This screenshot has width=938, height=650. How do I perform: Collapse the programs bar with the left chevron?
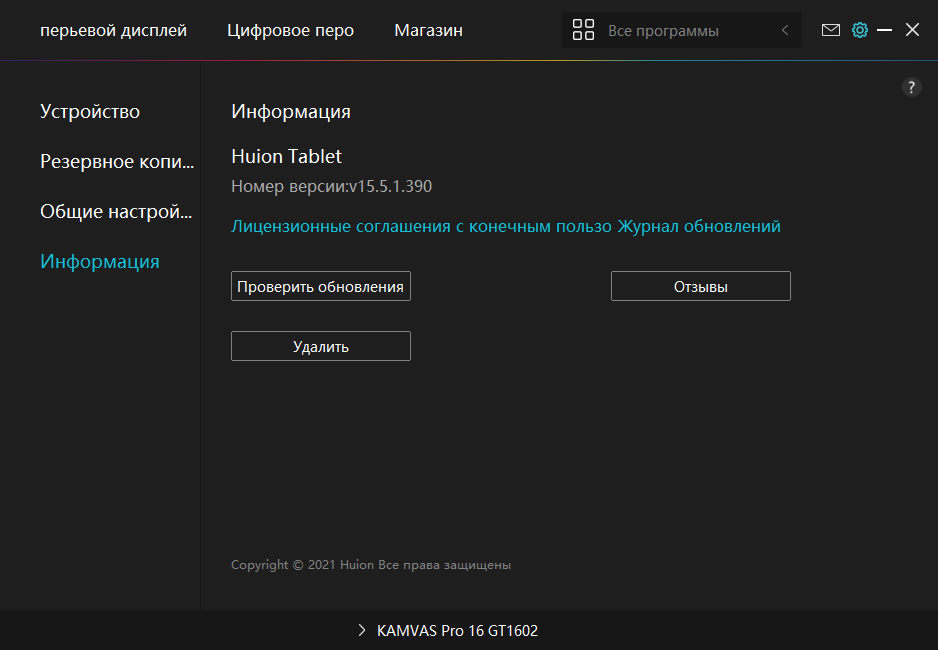pos(785,30)
